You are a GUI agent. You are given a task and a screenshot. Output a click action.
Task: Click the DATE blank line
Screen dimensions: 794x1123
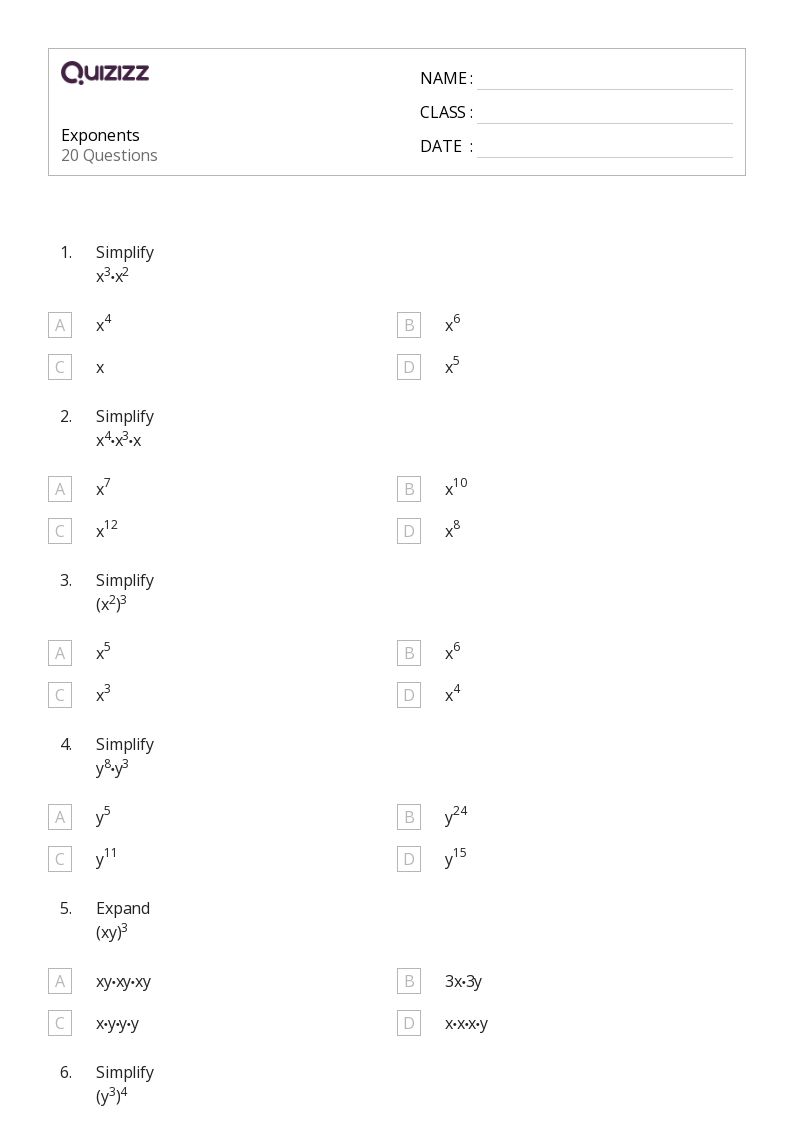pos(605,148)
